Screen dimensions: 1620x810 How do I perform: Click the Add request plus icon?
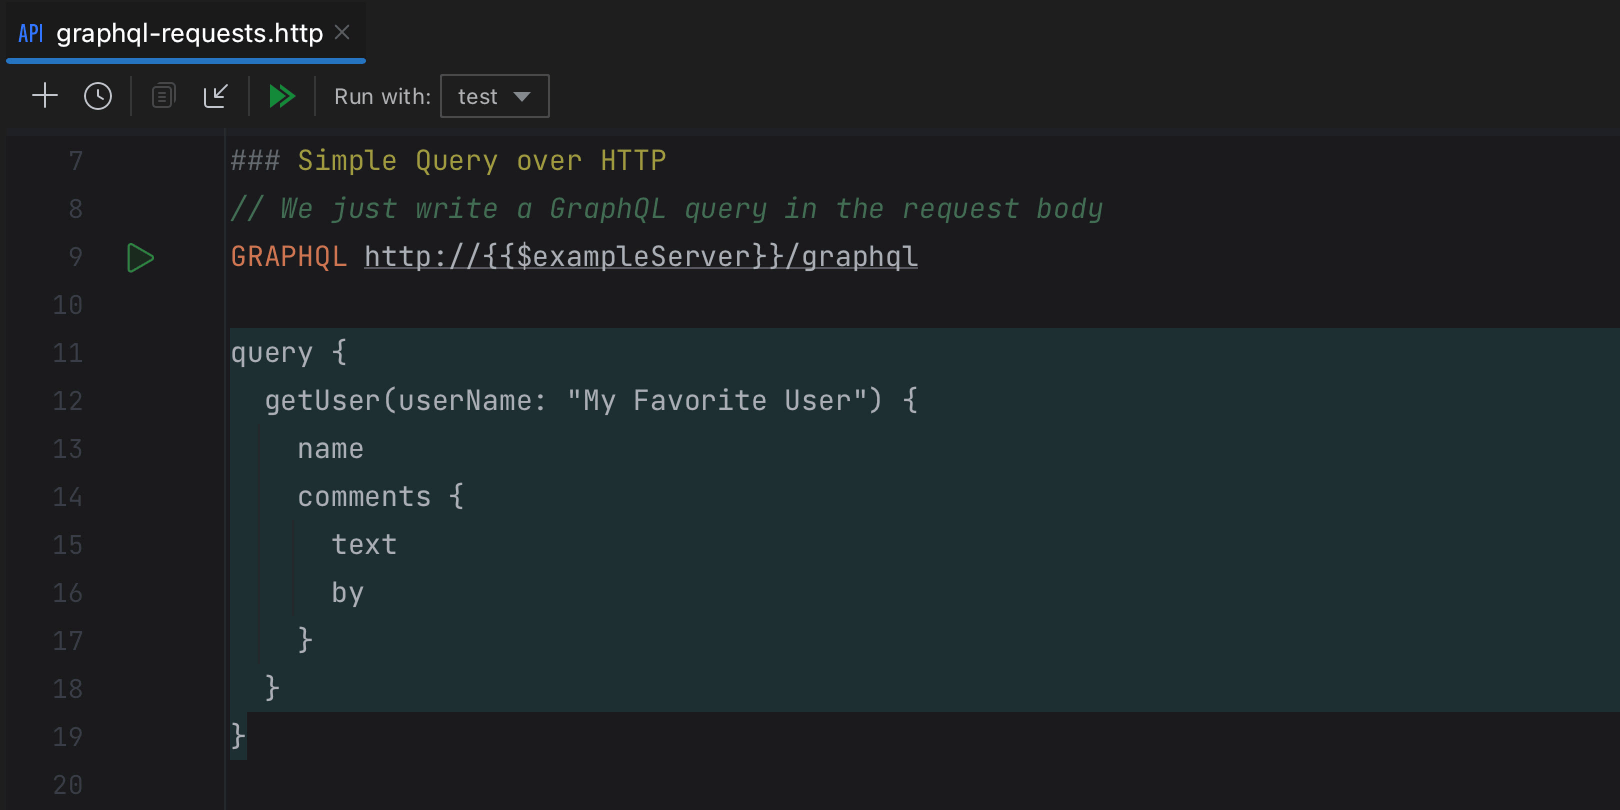pyautogui.click(x=45, y=96)
